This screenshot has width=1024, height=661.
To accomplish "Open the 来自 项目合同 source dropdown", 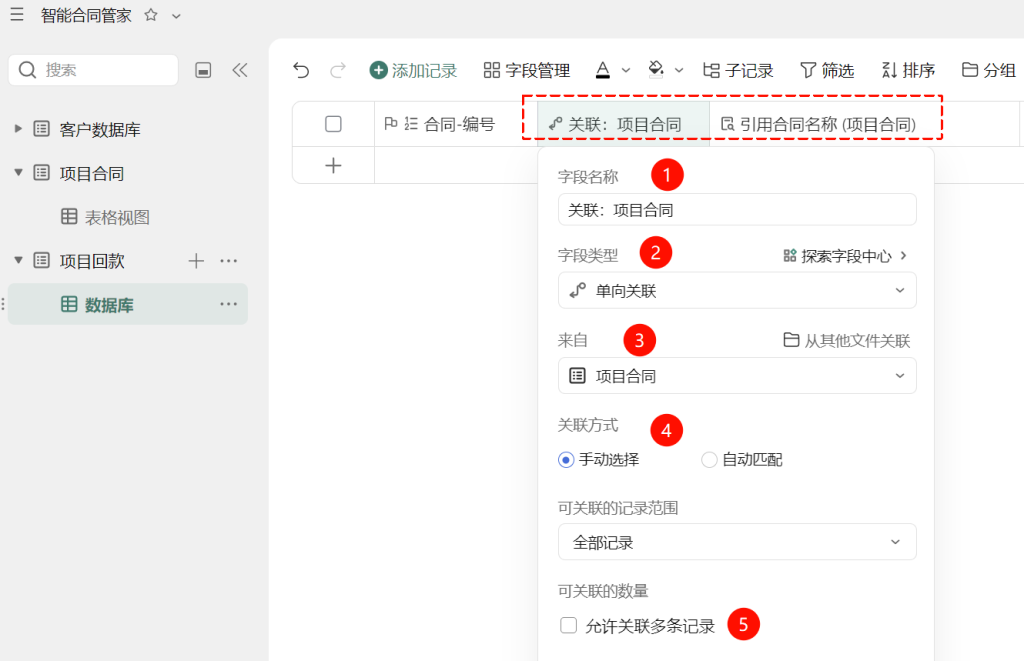I will (737, 376).
